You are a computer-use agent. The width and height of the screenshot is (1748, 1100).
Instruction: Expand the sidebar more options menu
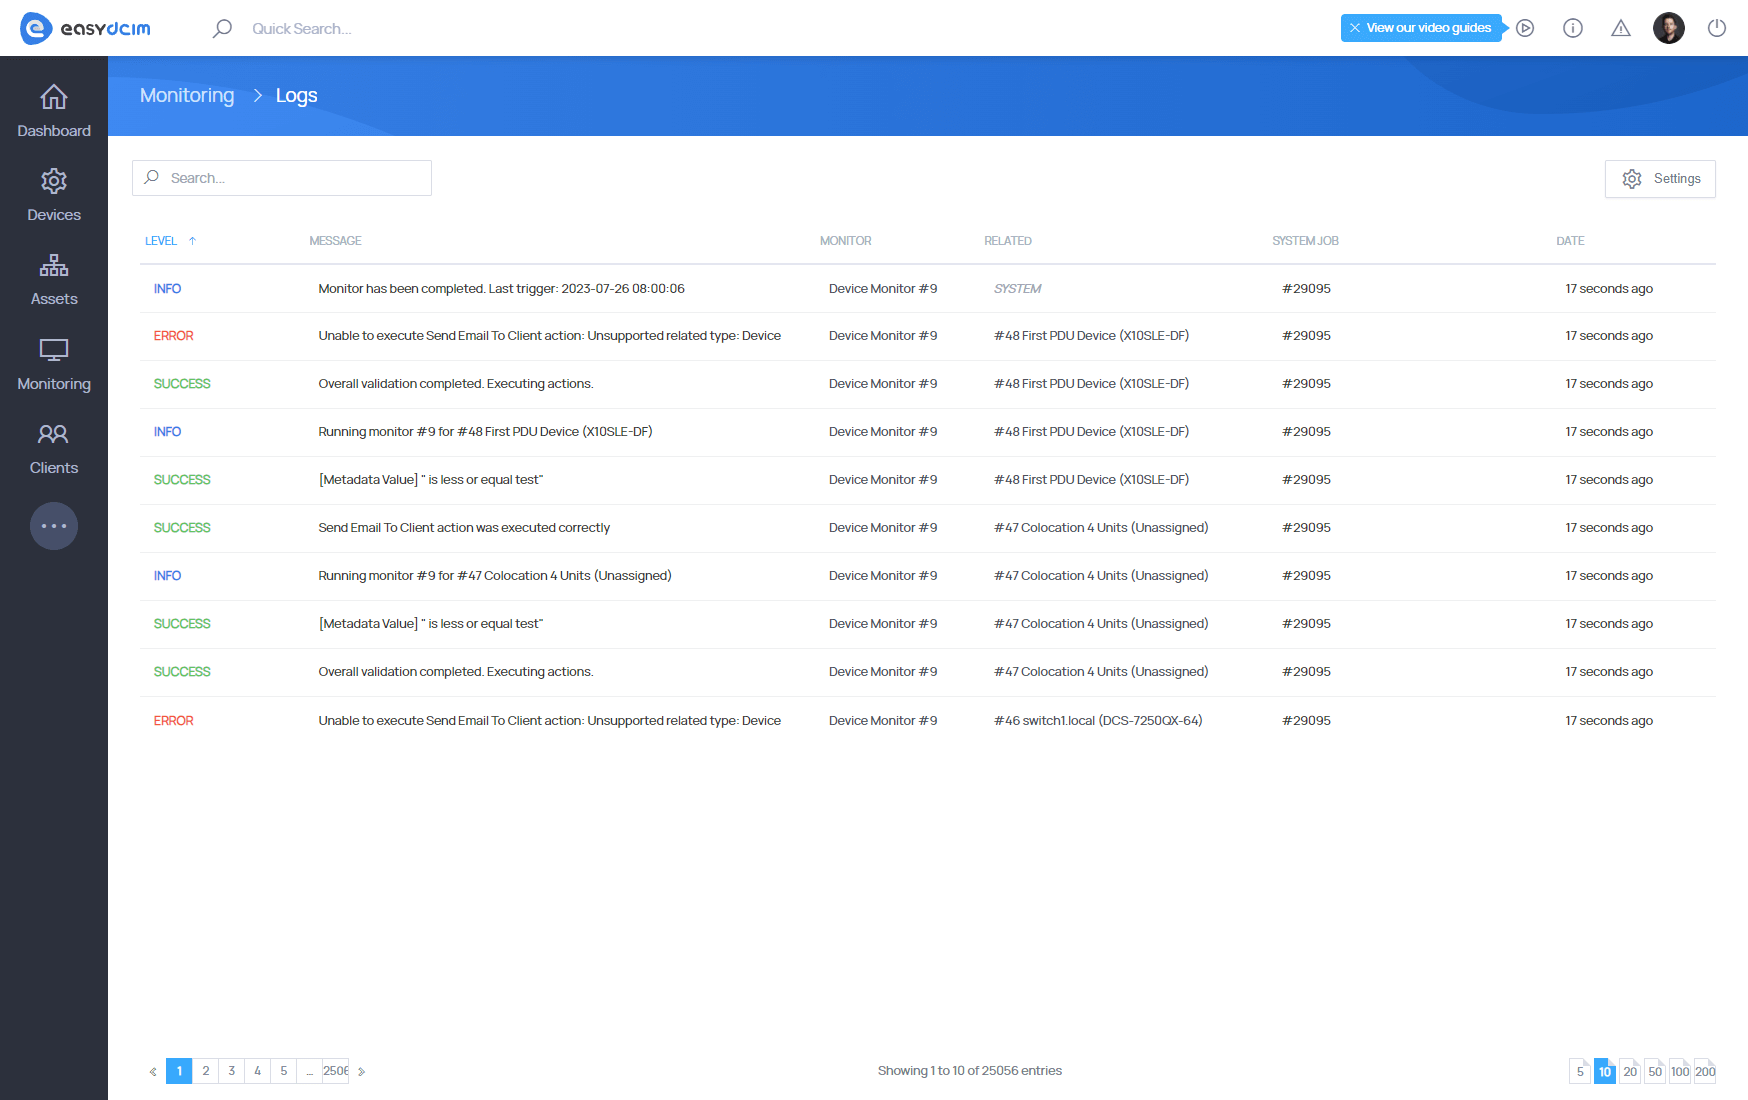coord(53,525)
